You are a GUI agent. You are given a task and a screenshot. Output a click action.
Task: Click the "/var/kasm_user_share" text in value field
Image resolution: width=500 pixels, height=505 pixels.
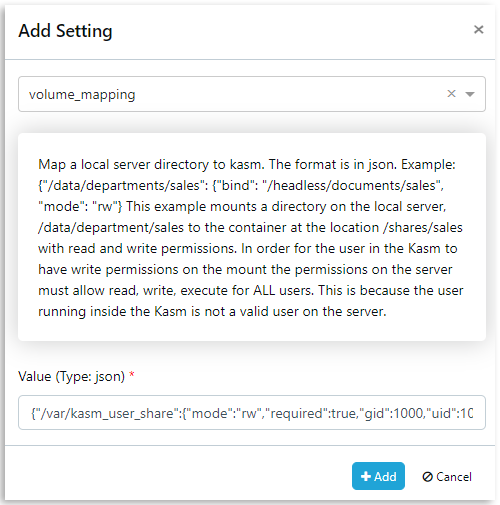(x=105, y=413)
